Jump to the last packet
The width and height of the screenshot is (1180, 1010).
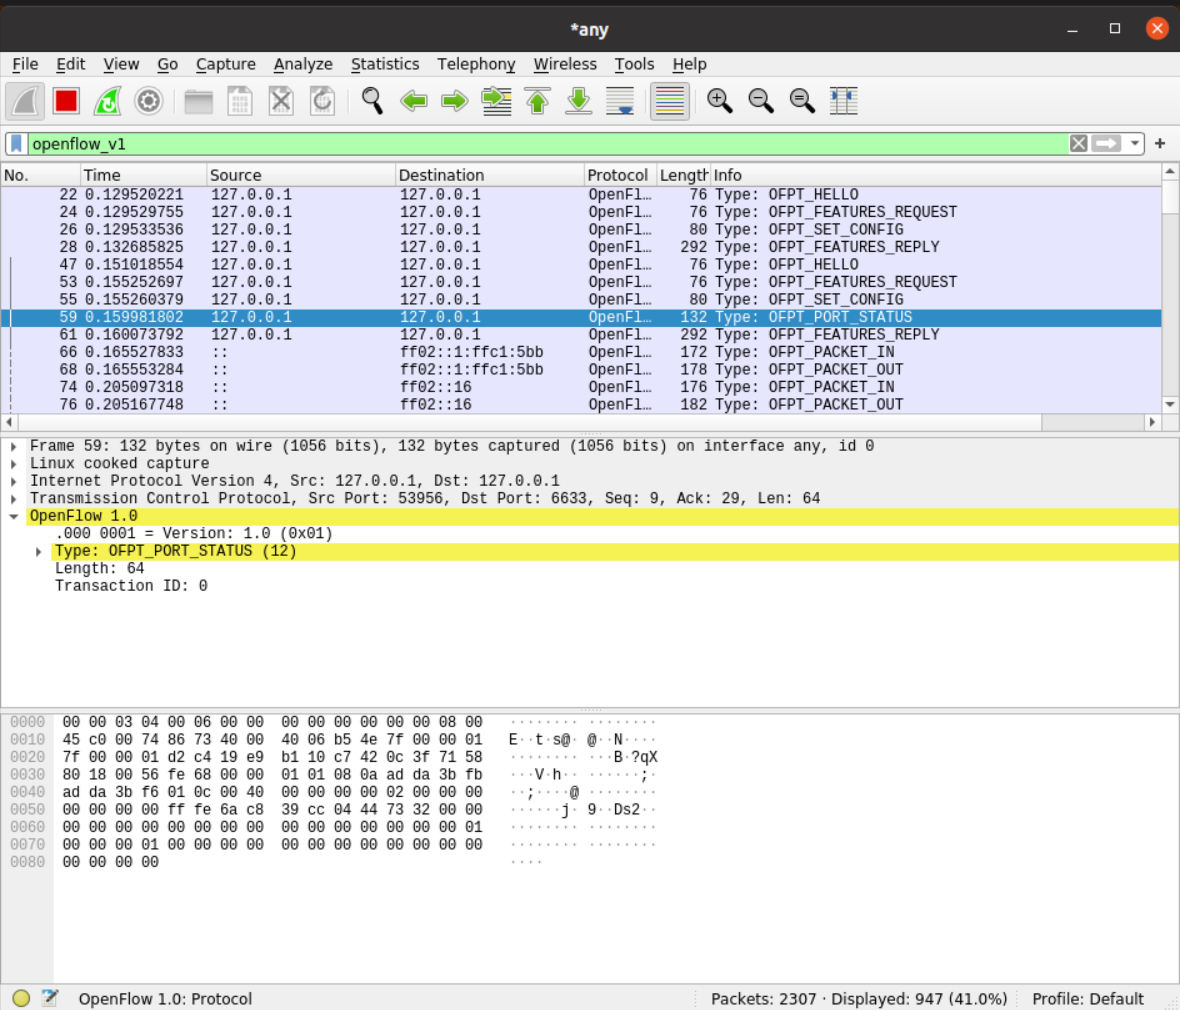click(x=579, y=101)
